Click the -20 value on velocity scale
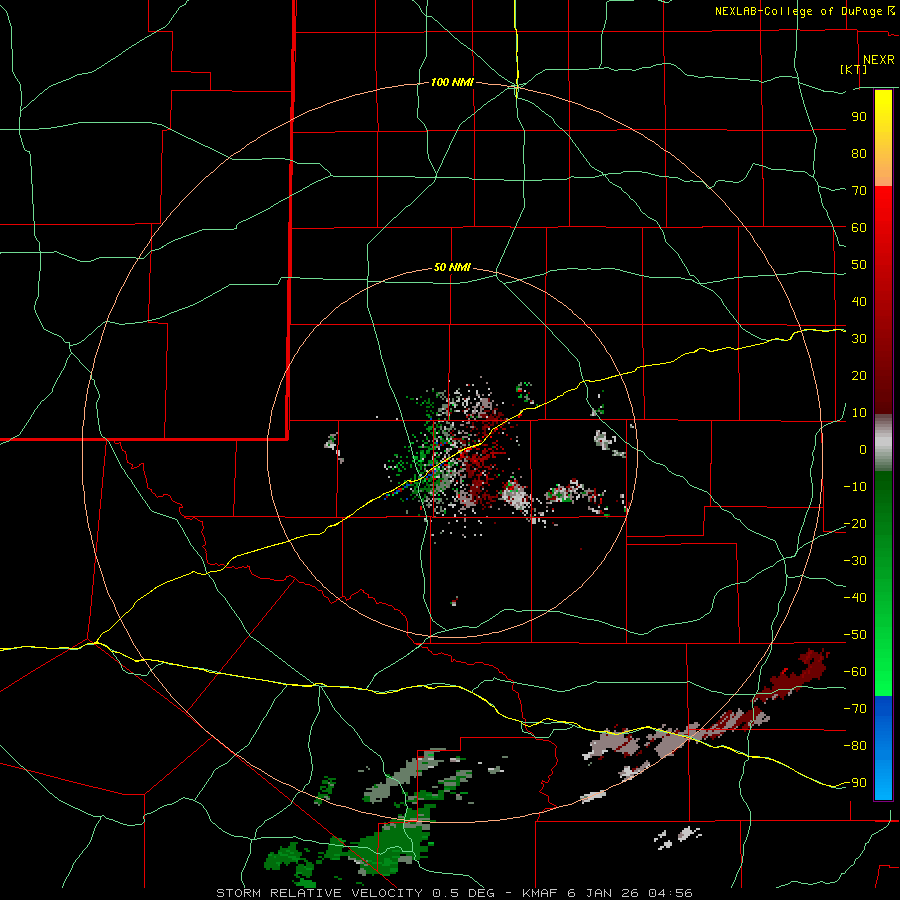Screen dimensions: 900x900 pos(855,523)
